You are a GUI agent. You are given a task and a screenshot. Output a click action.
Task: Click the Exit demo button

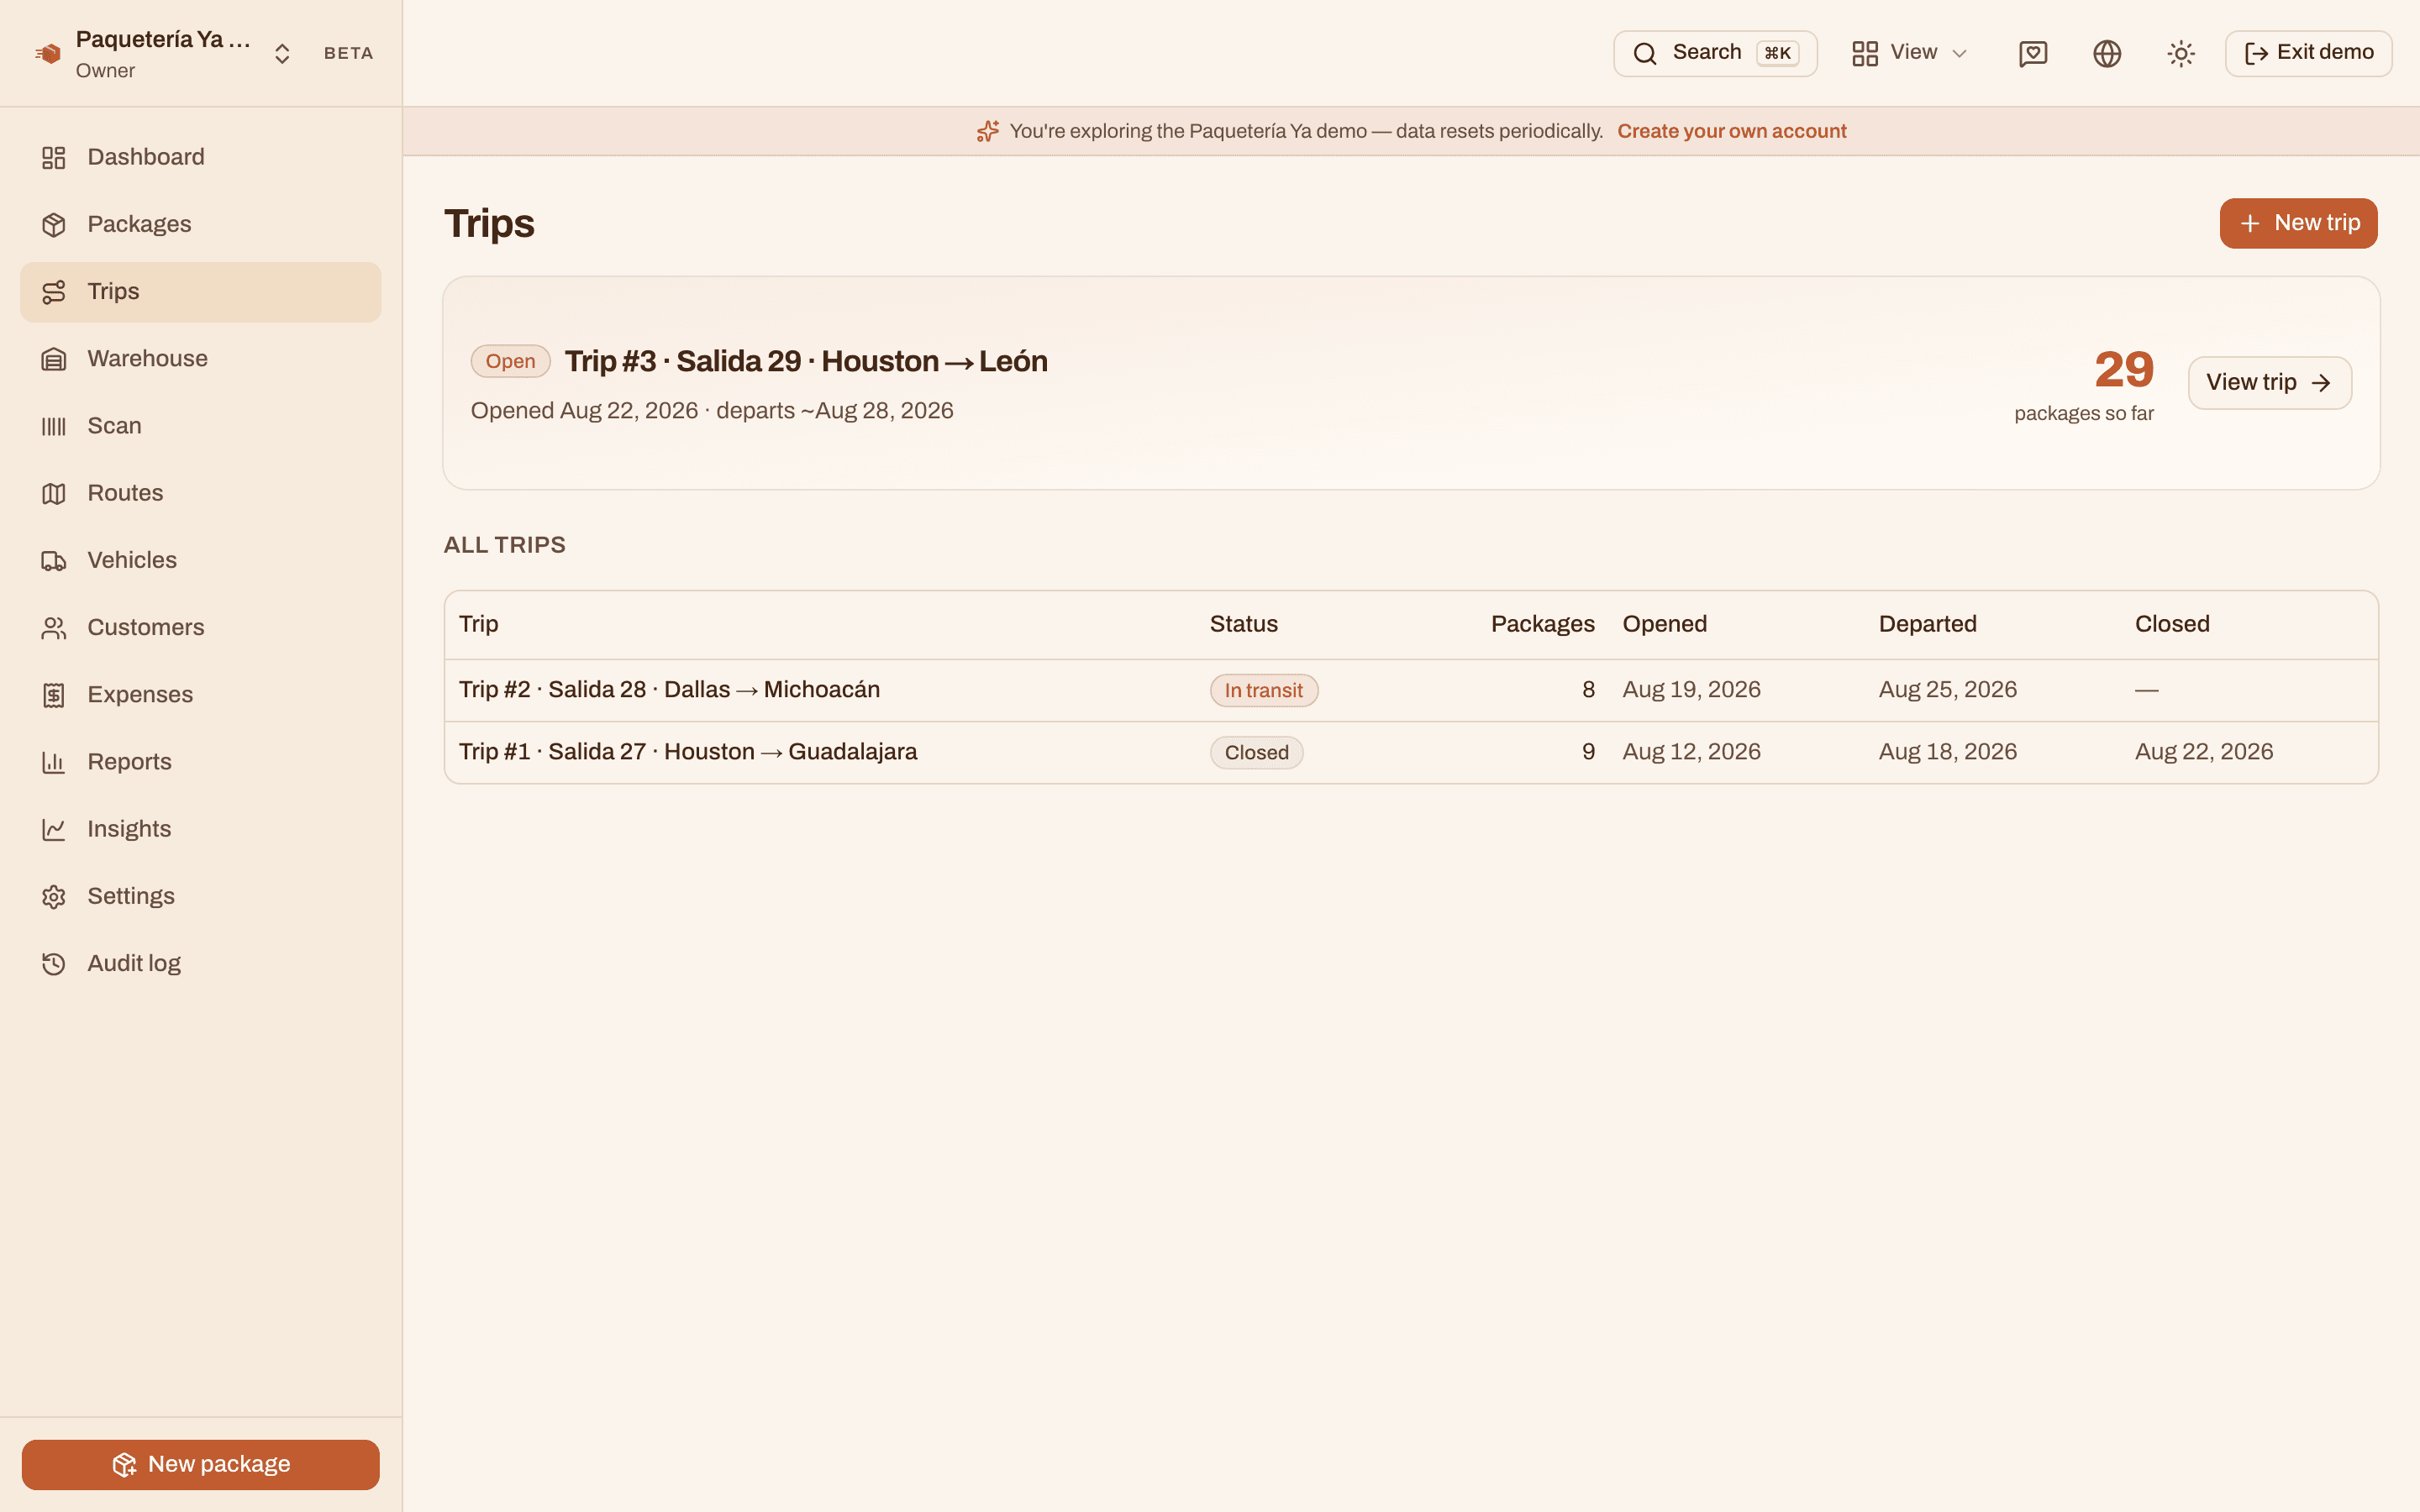click(x=2308, y=53)
